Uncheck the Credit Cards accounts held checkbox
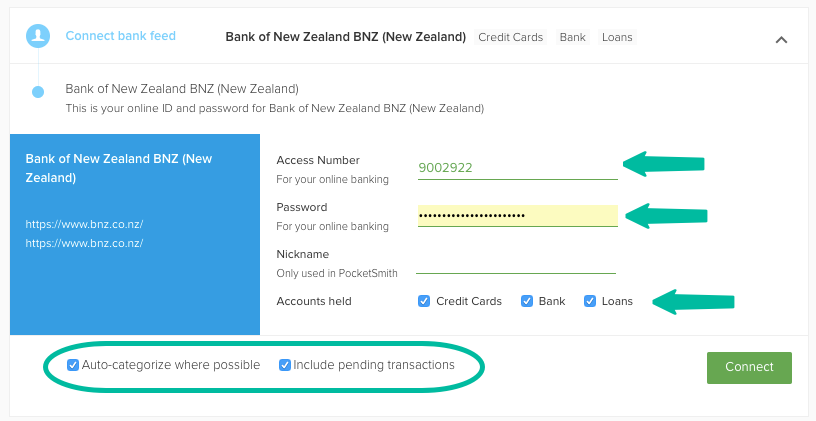 click(424, 301)
